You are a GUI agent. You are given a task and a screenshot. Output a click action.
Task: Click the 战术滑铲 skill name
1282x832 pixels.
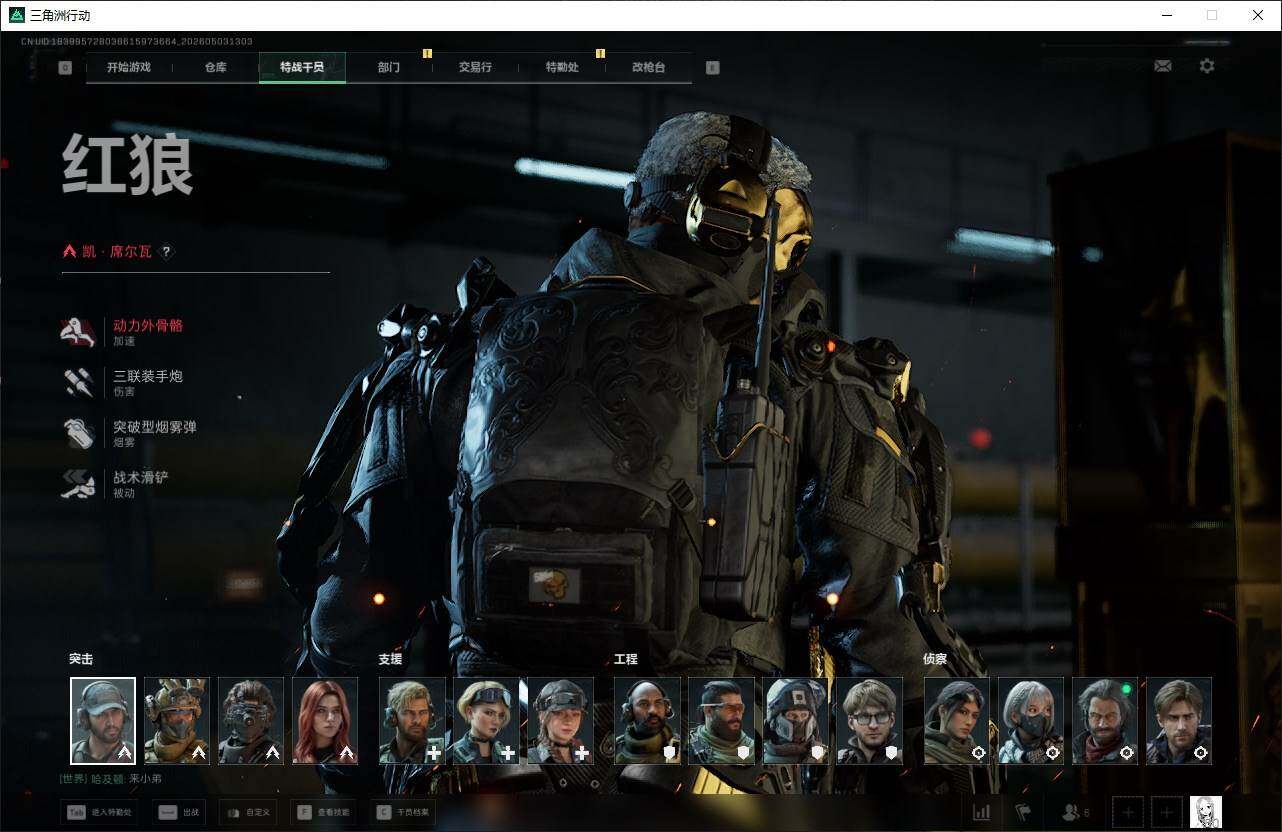click(x=141, y=478)
